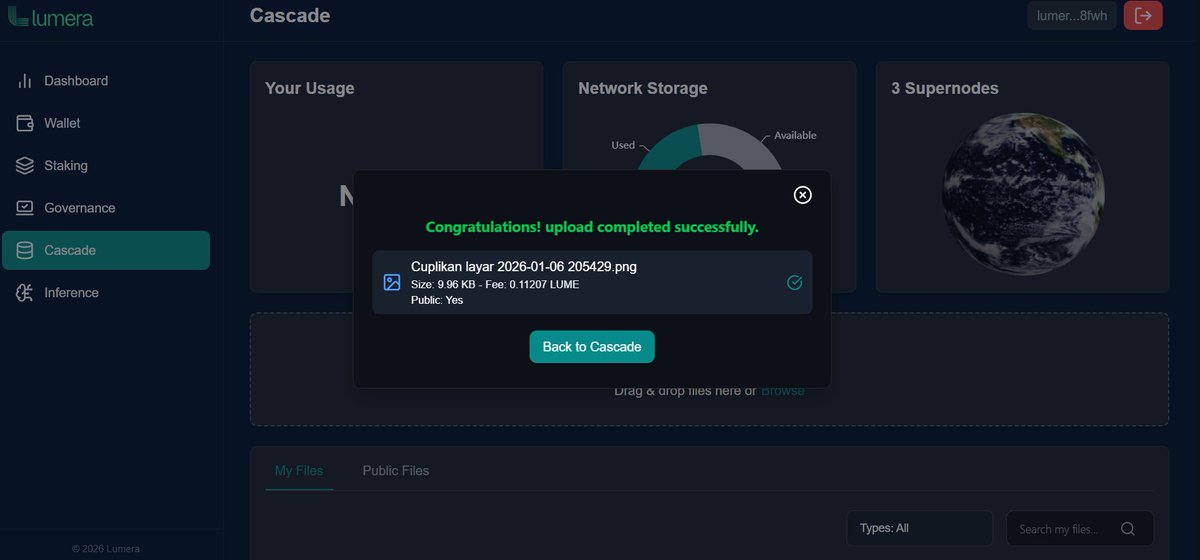Click the 3 Supernodes heading

(x=945, y=88)
